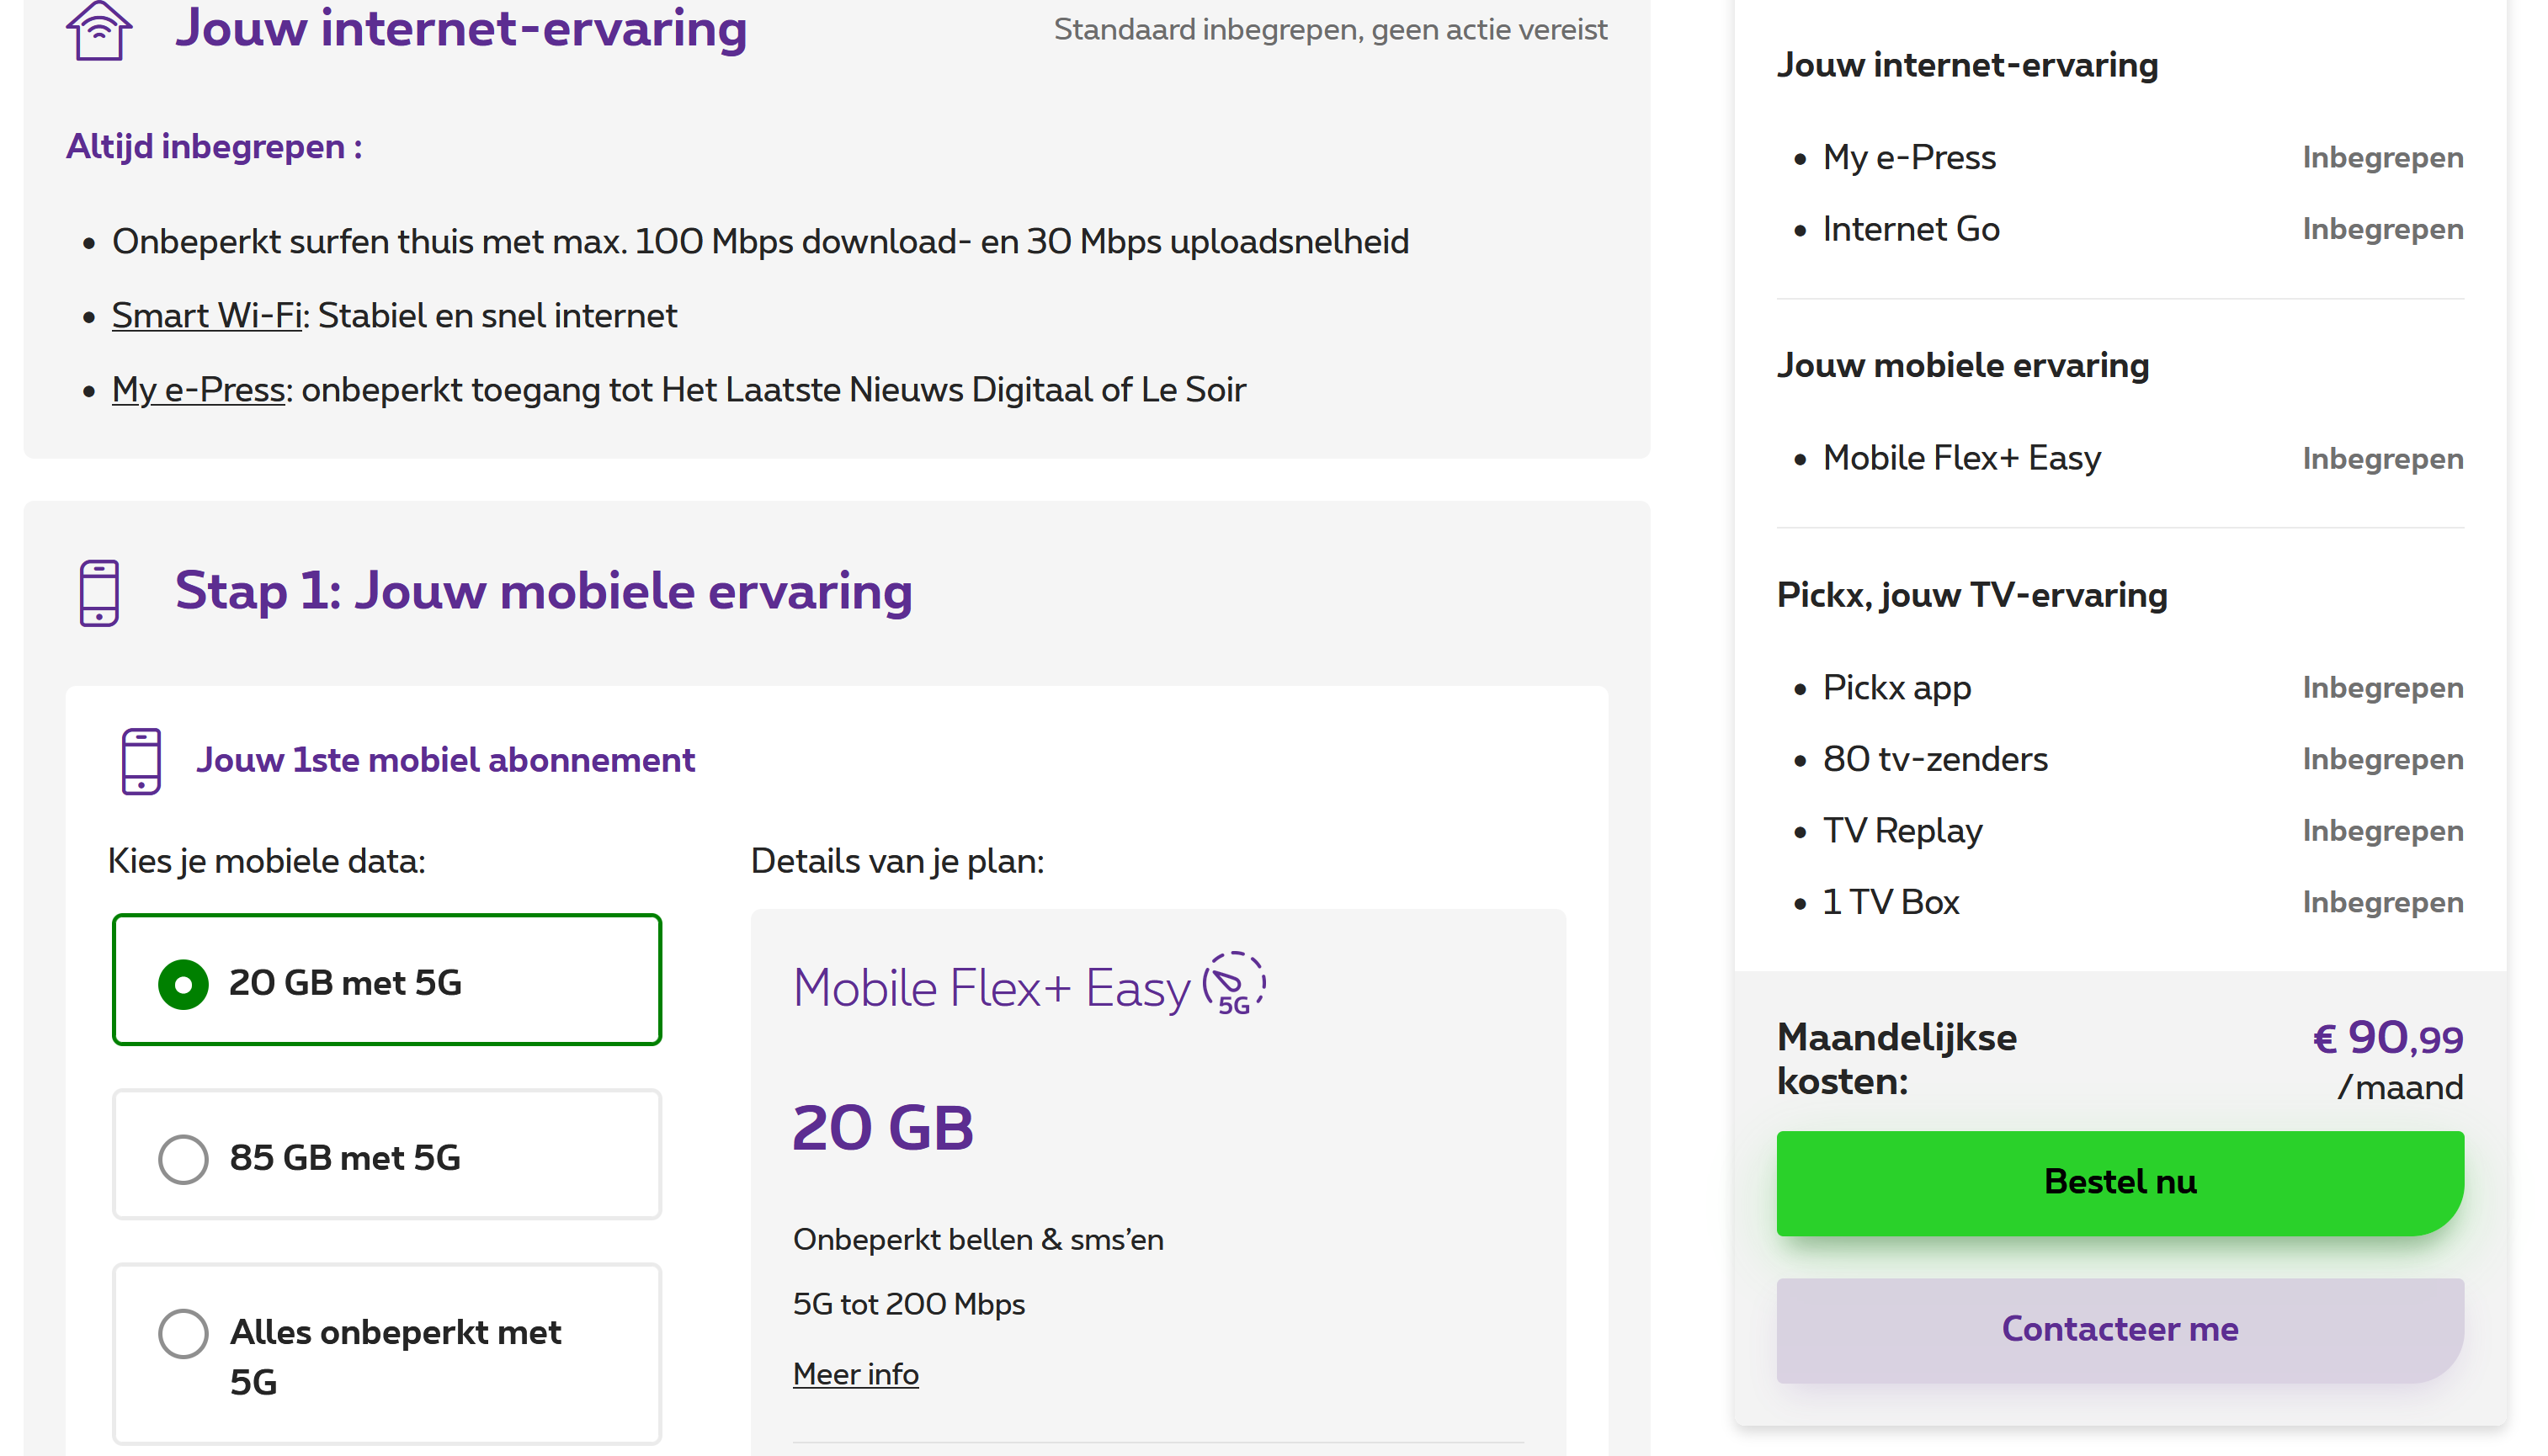Click the Details van je plan label
Viewport: 2548px width, 1456px height.
[897, 861]
